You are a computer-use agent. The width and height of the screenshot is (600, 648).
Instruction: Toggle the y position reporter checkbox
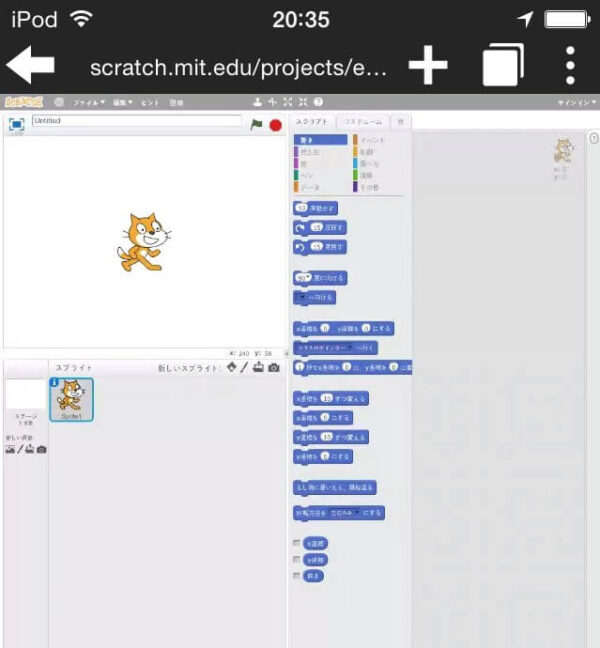tap(296, 560)
